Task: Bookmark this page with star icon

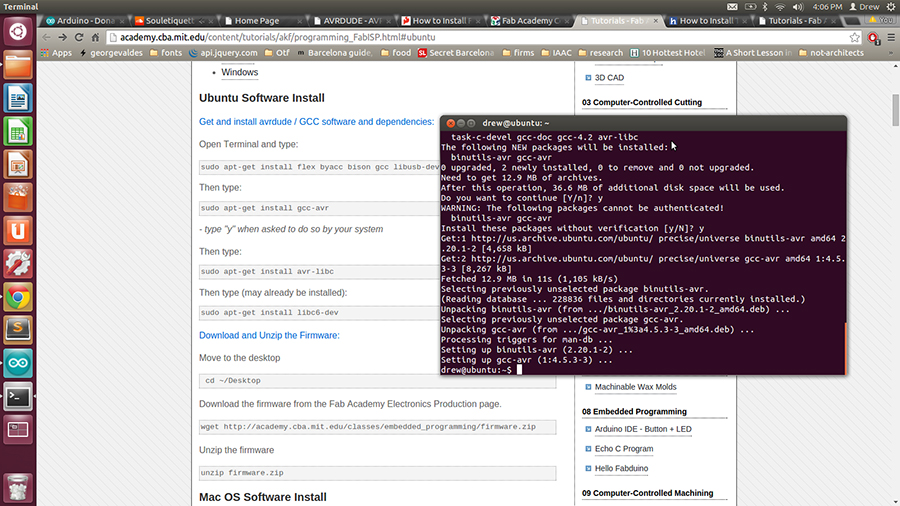Action: pos(855,37)
